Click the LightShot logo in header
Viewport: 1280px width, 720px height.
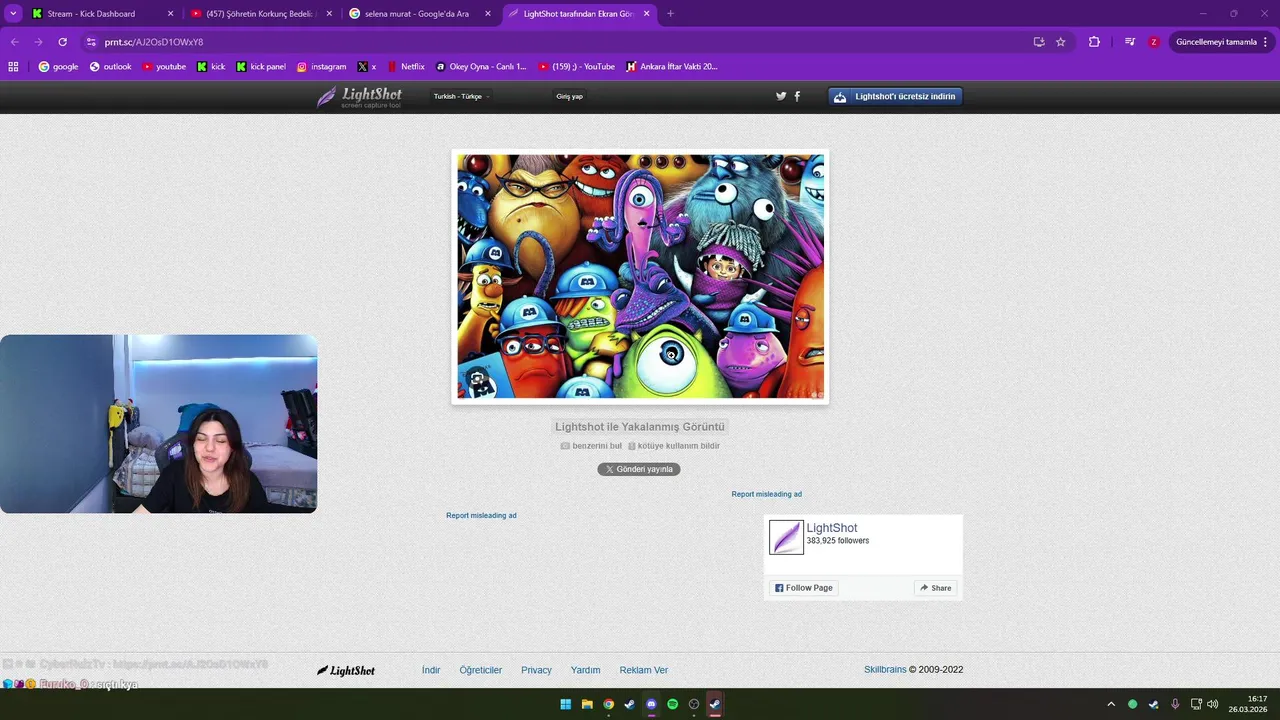tap(360, 97)
